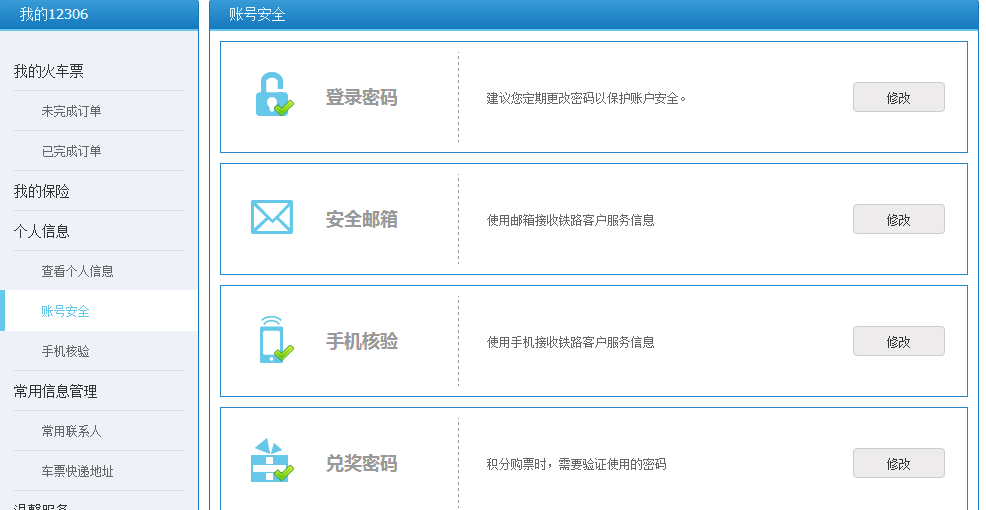Open 车票快递地址 delivery addresses

click(x=77, y=471)
